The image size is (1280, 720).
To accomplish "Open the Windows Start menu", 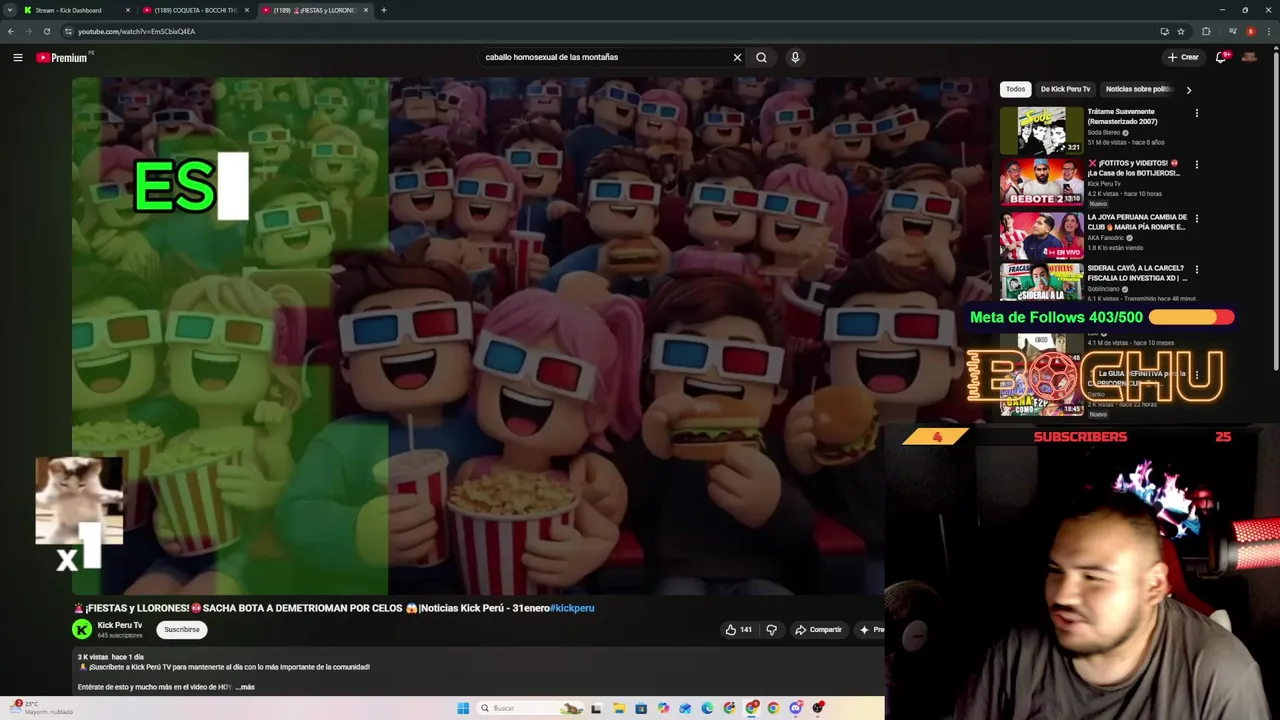I will (x=463, y=708).
